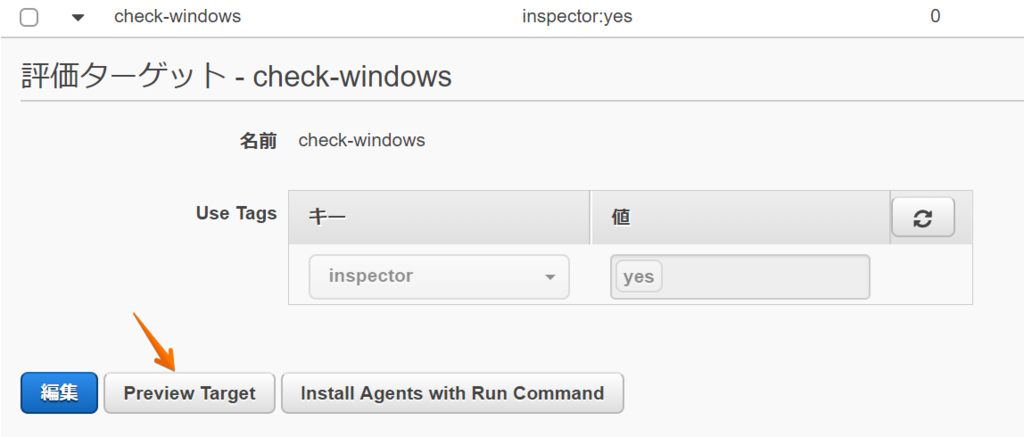The height and width of the screenshot is (437, 1024).
Task: Click the Preview Target button
Action: pyautogui.click(x=189, y=393)
